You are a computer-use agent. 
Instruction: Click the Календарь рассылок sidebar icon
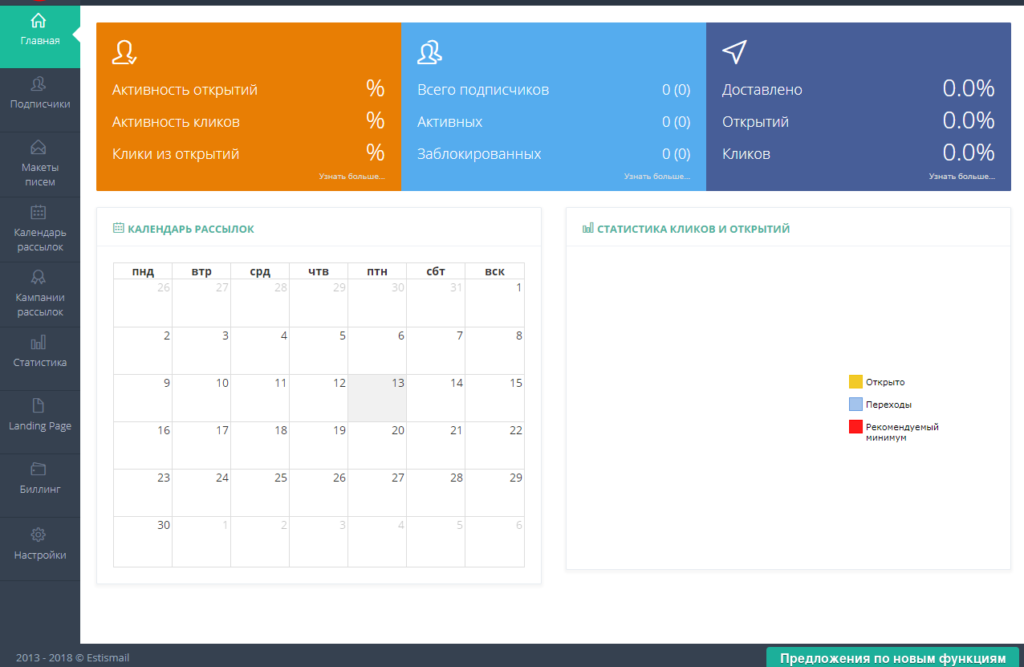[x=39, y=212]
